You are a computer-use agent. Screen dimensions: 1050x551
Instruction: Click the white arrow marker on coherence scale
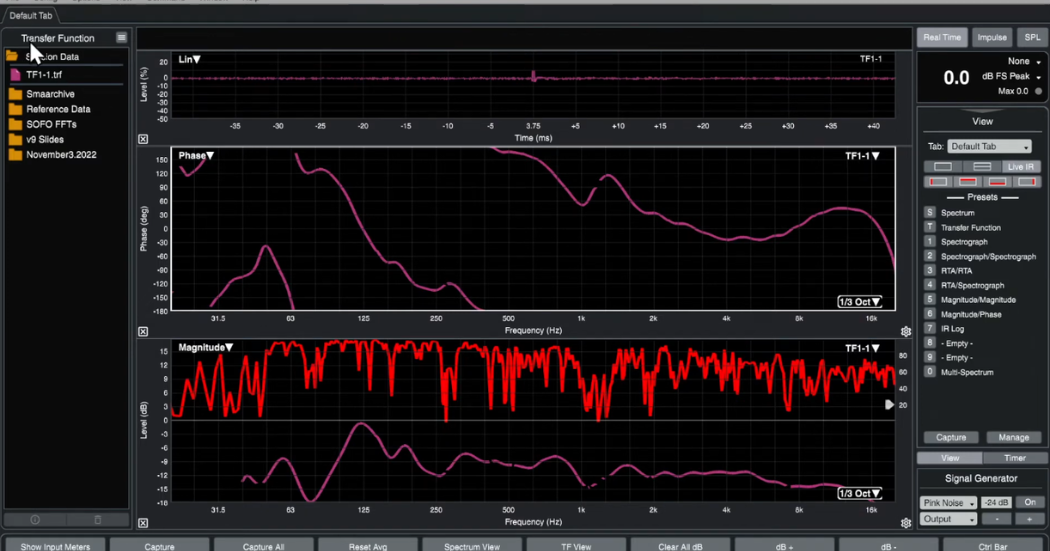(x=889, y=404)
